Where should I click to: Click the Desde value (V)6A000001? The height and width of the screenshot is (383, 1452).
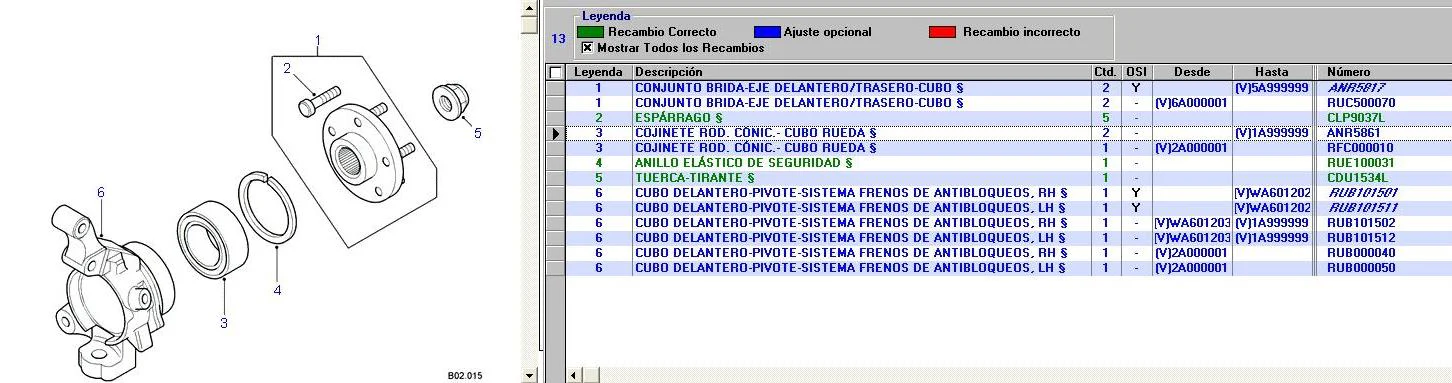point(1190,103)
